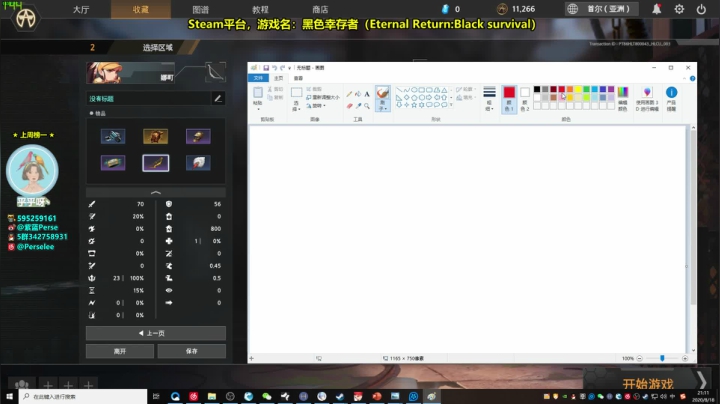720x404 pixels.
Task: Open the Shop tab in game
Action: click(x=320, y=9)
